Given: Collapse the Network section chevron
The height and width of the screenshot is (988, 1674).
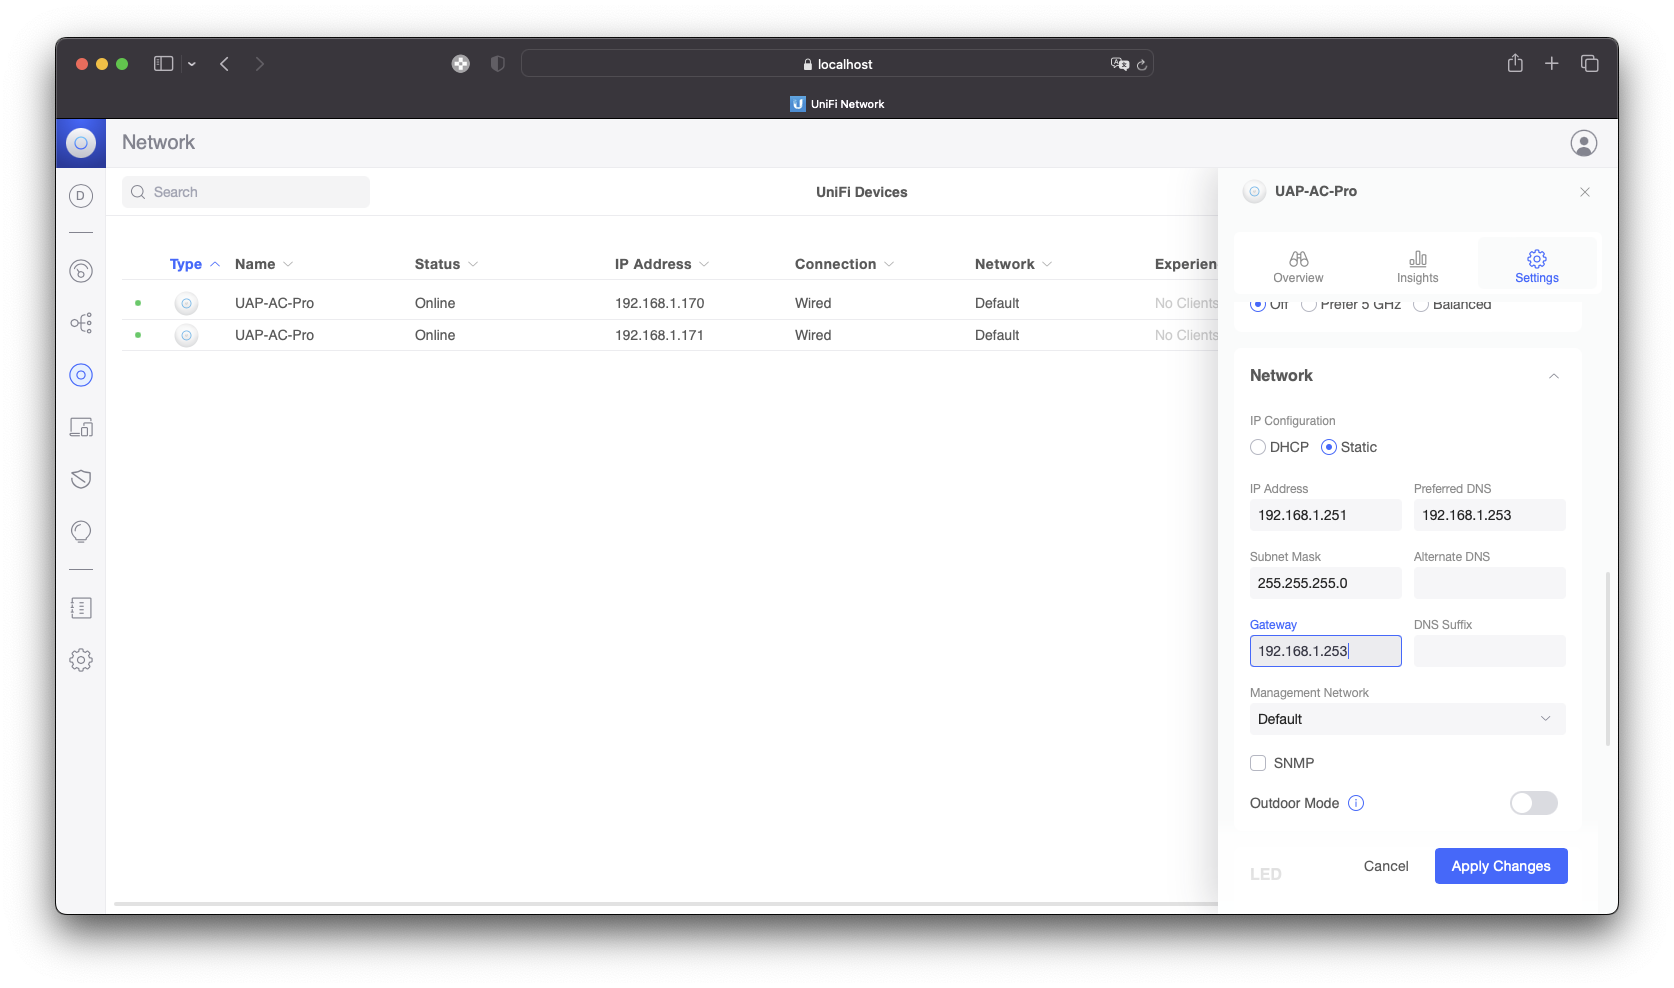Looking at the screenshot, I should (1554, 376).
